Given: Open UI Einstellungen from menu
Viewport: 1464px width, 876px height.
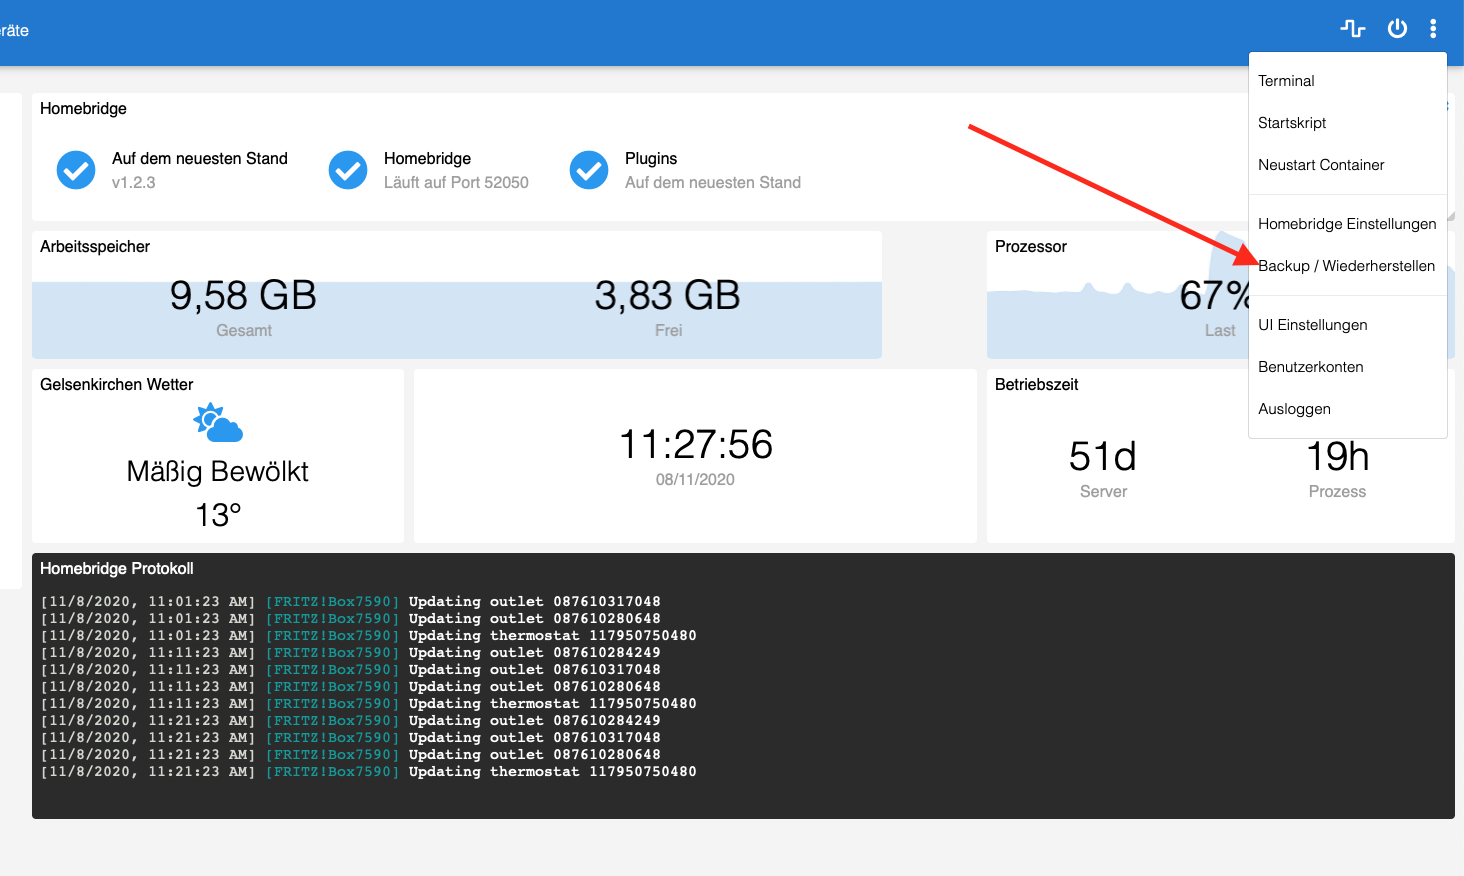Looking at the screenshot, I should point(1312,325).
